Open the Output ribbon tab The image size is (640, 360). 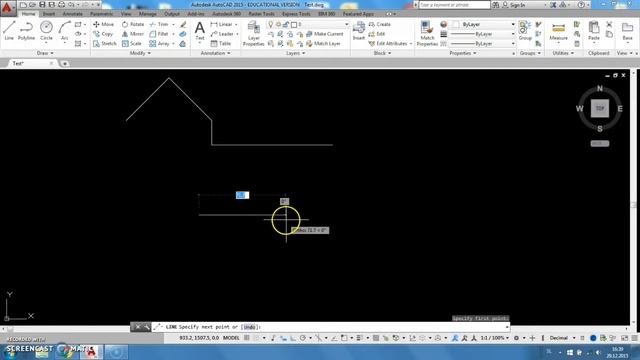click(172, 14)
